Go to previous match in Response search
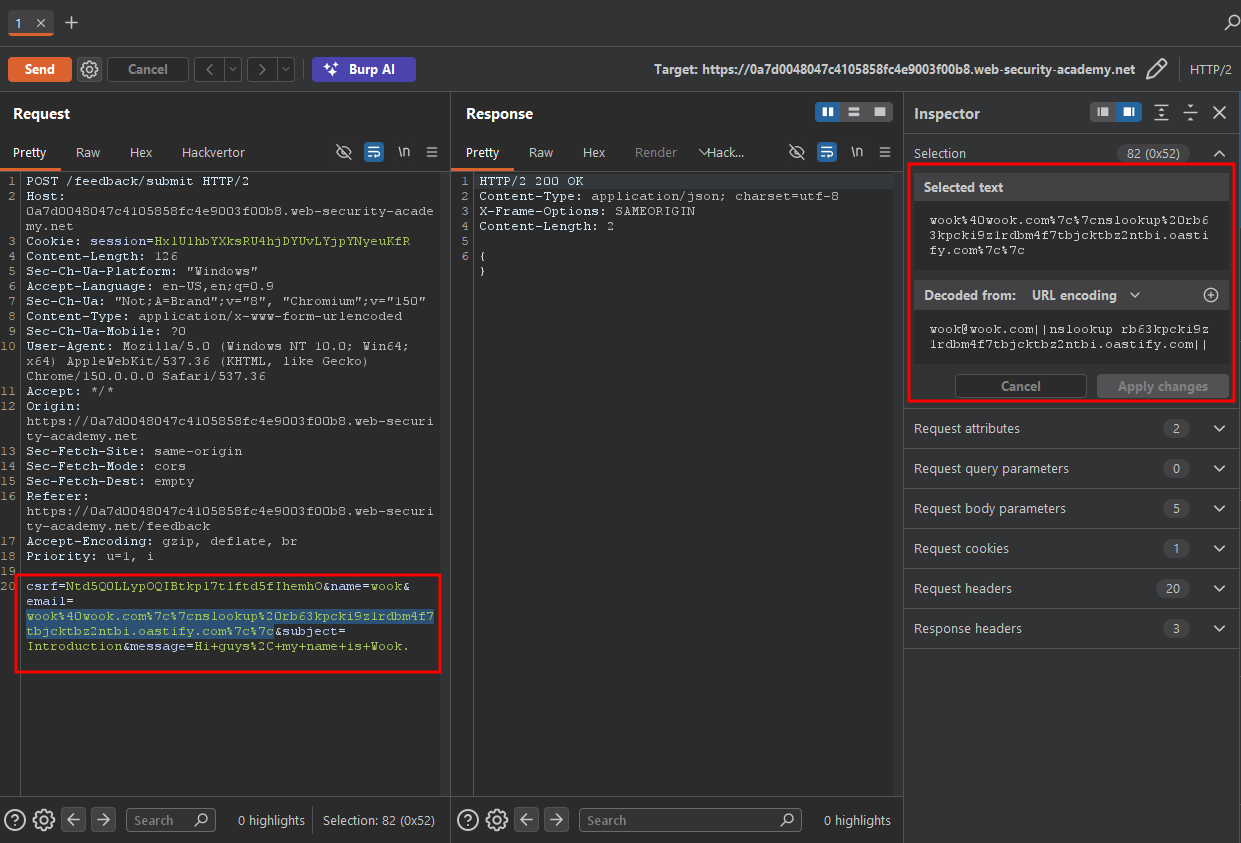 point(527,820)
